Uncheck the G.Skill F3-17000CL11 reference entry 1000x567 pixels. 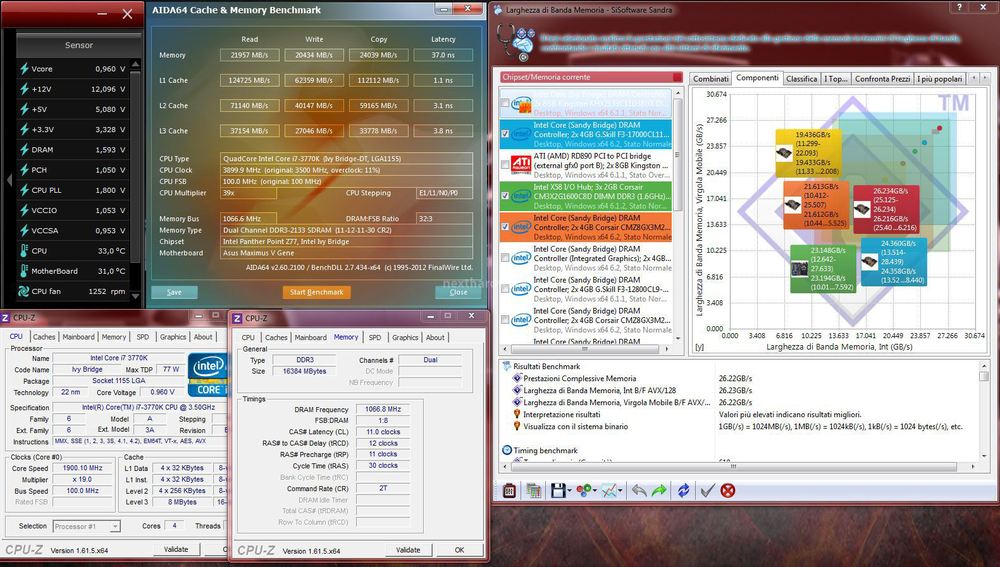pyautogui.click(x=506, y=134)
